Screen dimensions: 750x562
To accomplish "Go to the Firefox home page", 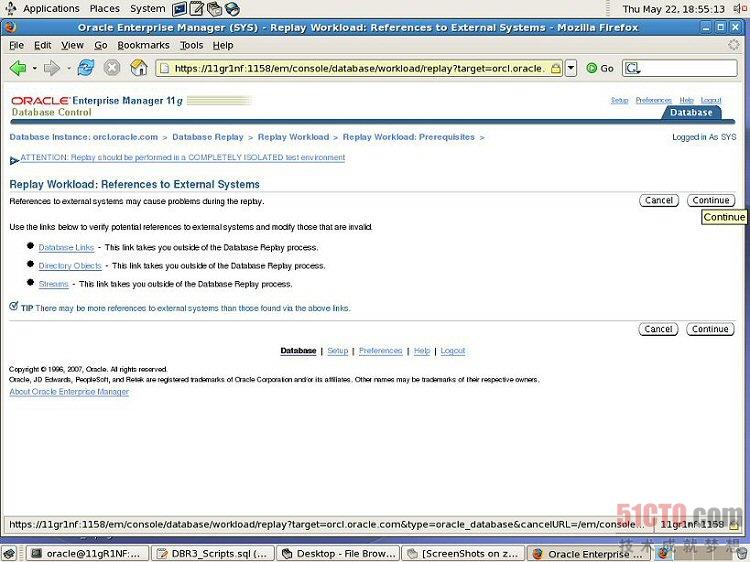I will tap(139, 68).
